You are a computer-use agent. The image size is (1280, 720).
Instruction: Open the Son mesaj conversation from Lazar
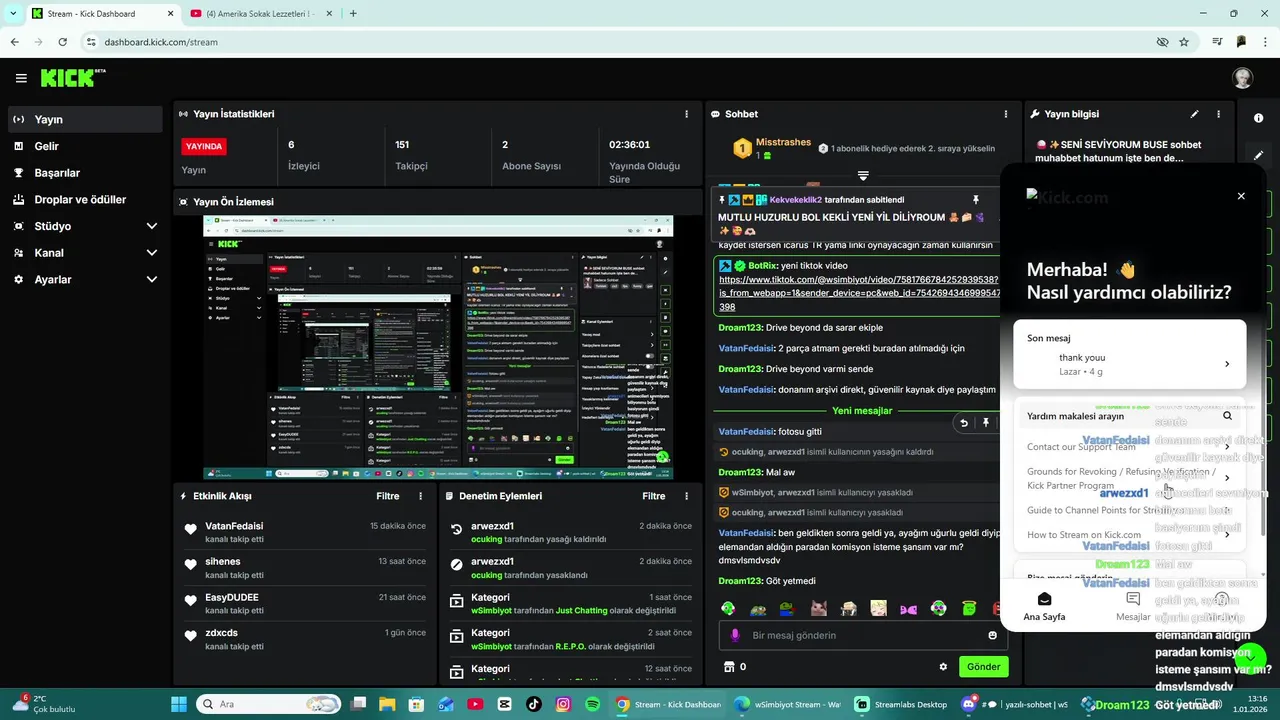(1129, 354)
